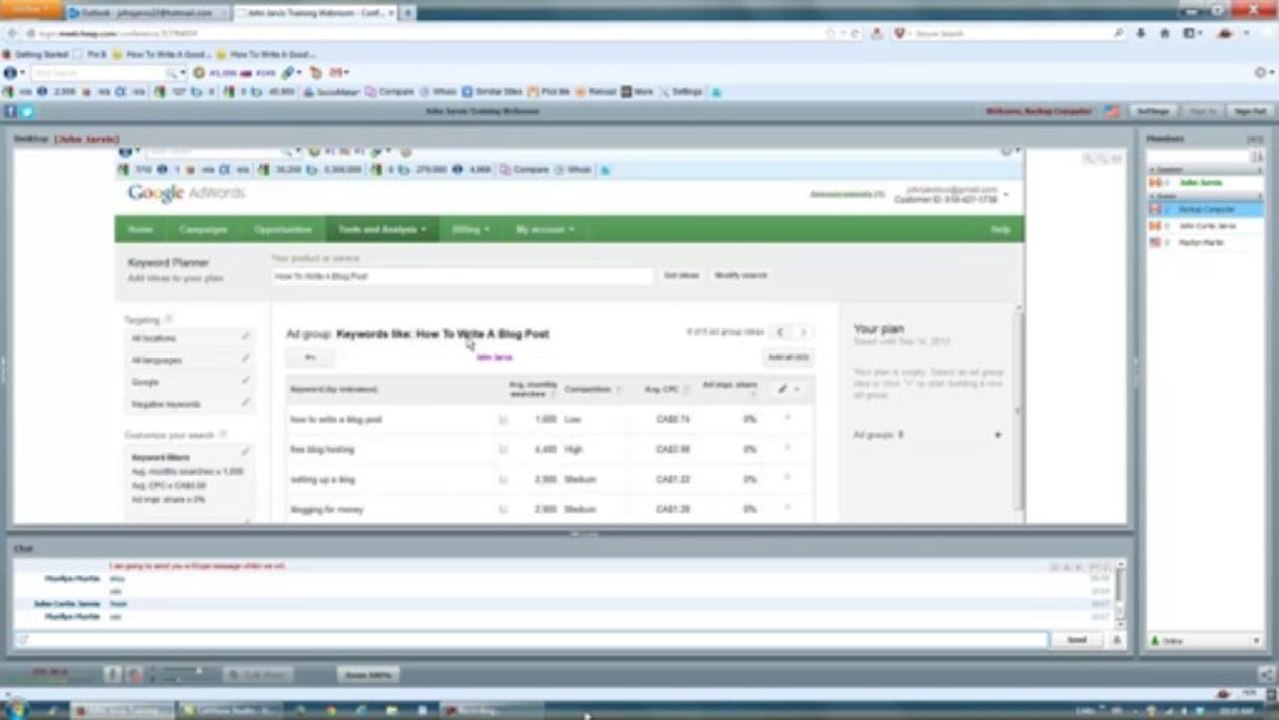Click Modify search button
The width and height of the screenshot is (1279, 720).
[740, 275]
